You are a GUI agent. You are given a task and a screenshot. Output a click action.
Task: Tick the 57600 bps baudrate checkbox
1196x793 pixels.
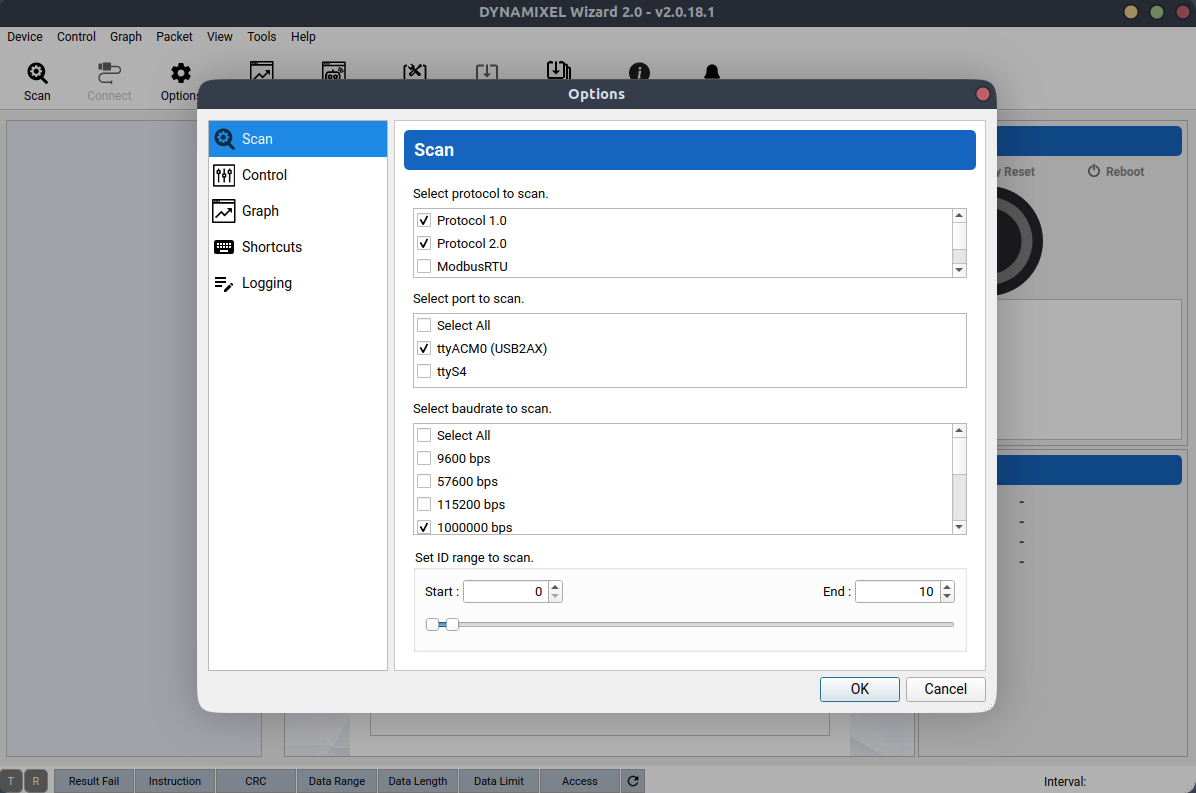(424, 482)
